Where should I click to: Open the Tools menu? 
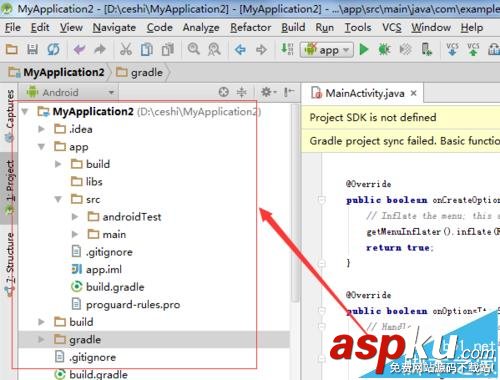tap(358, 28)
